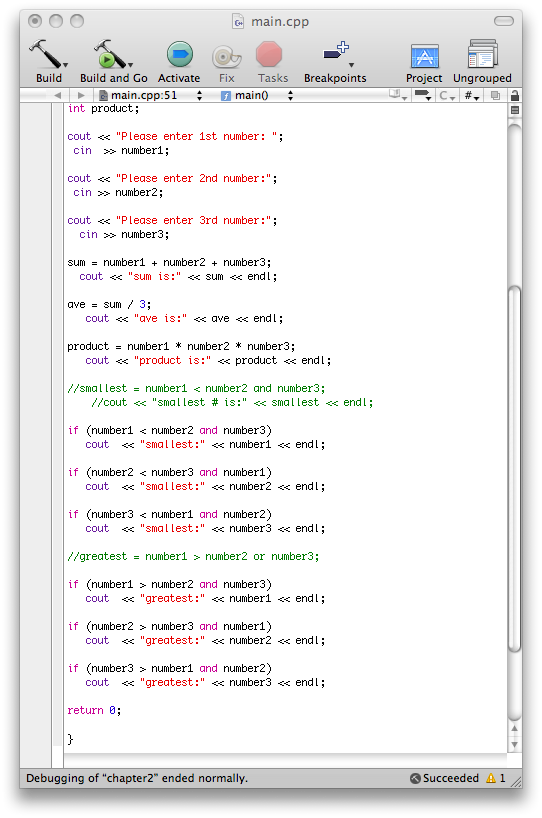Click the Ungrouped layout icon
This screenshot has height=818, width=542.
coord(482,54)
